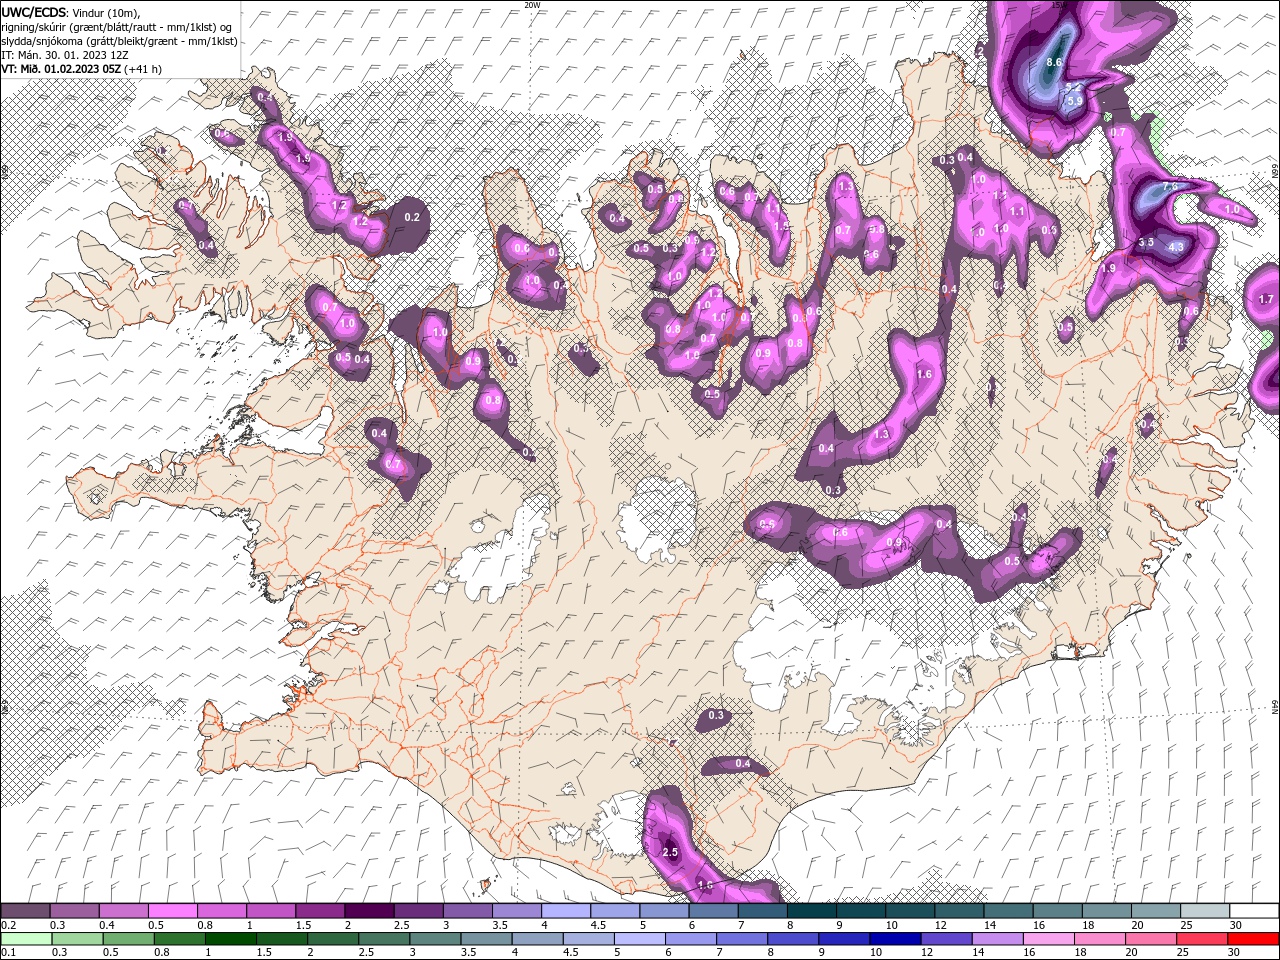Select the 'slydda/snjókoma (grátt/bleikt/grænt - mm/1klst)' line
The width and height of the screenshot is (1280, 960).
point(119,41)
